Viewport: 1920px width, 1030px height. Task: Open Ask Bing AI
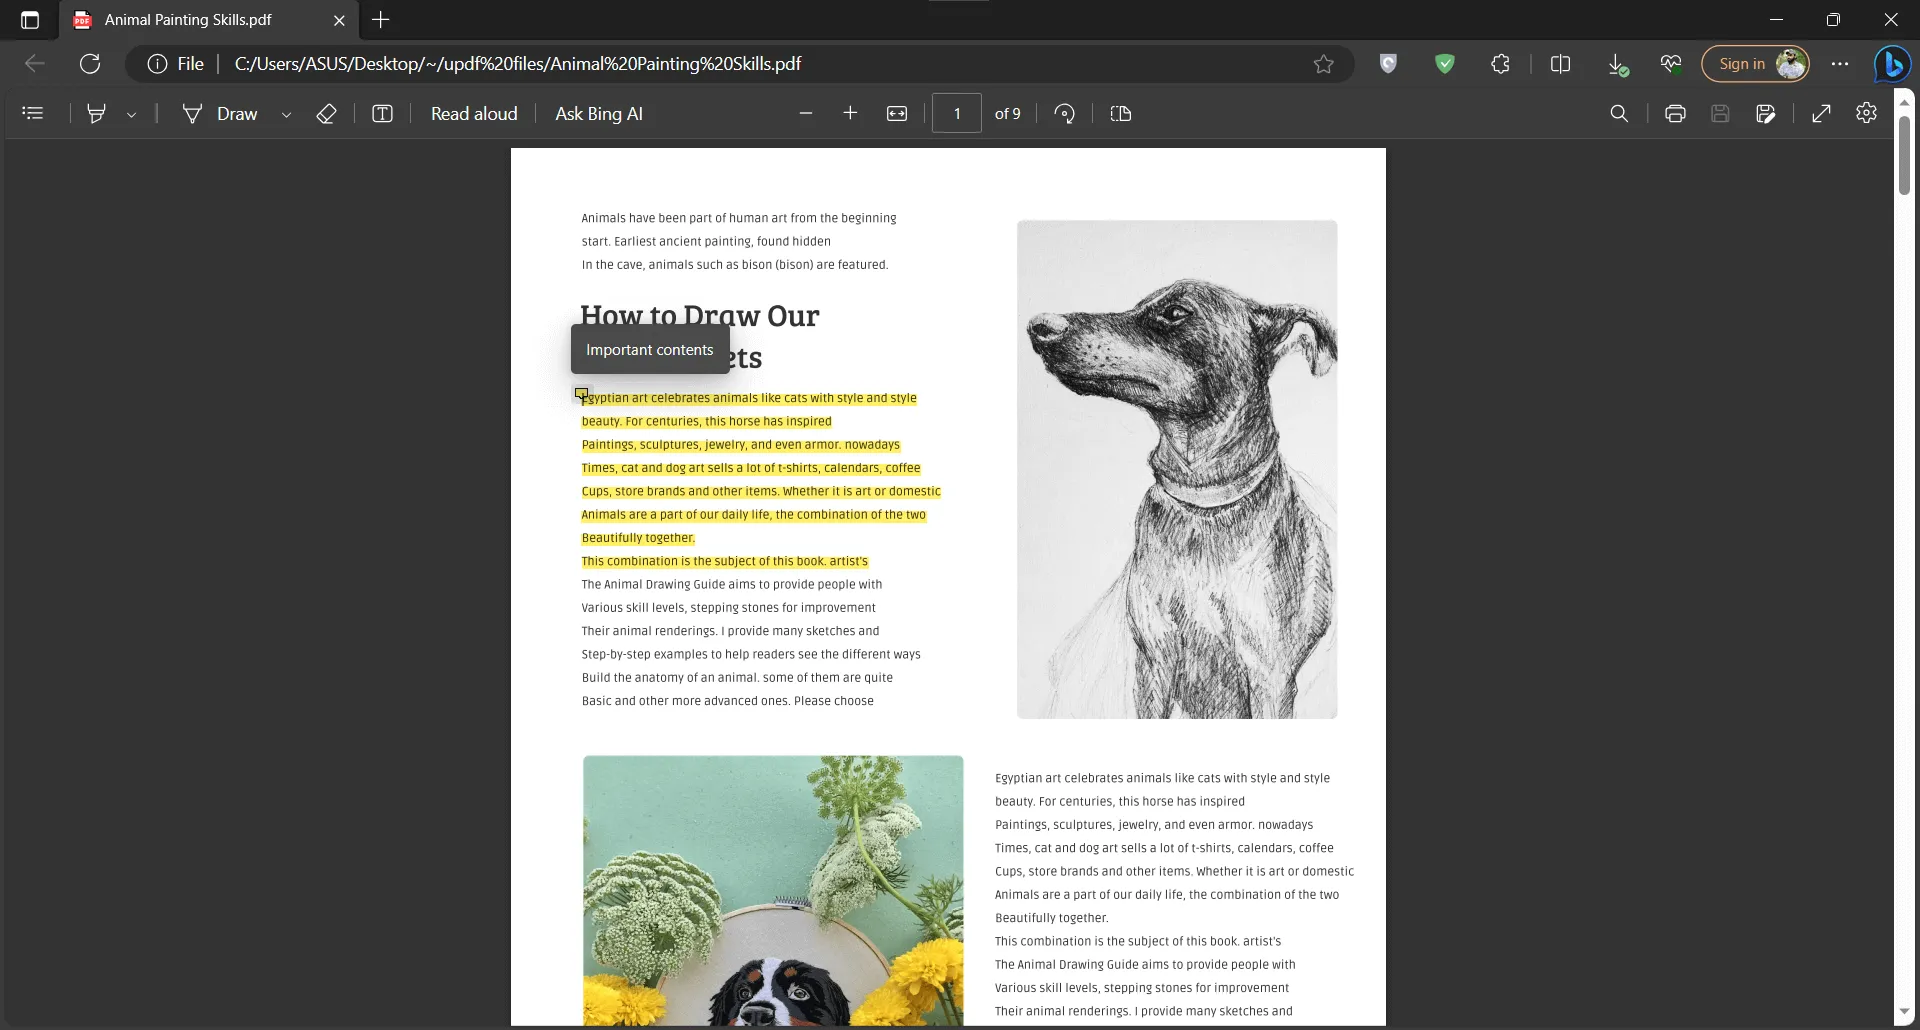point(598,113)
